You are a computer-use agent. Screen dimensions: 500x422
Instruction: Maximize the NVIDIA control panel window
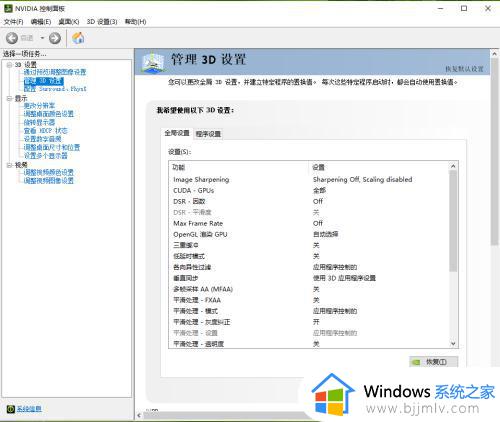pyautogui.click(x=464, y=9)
